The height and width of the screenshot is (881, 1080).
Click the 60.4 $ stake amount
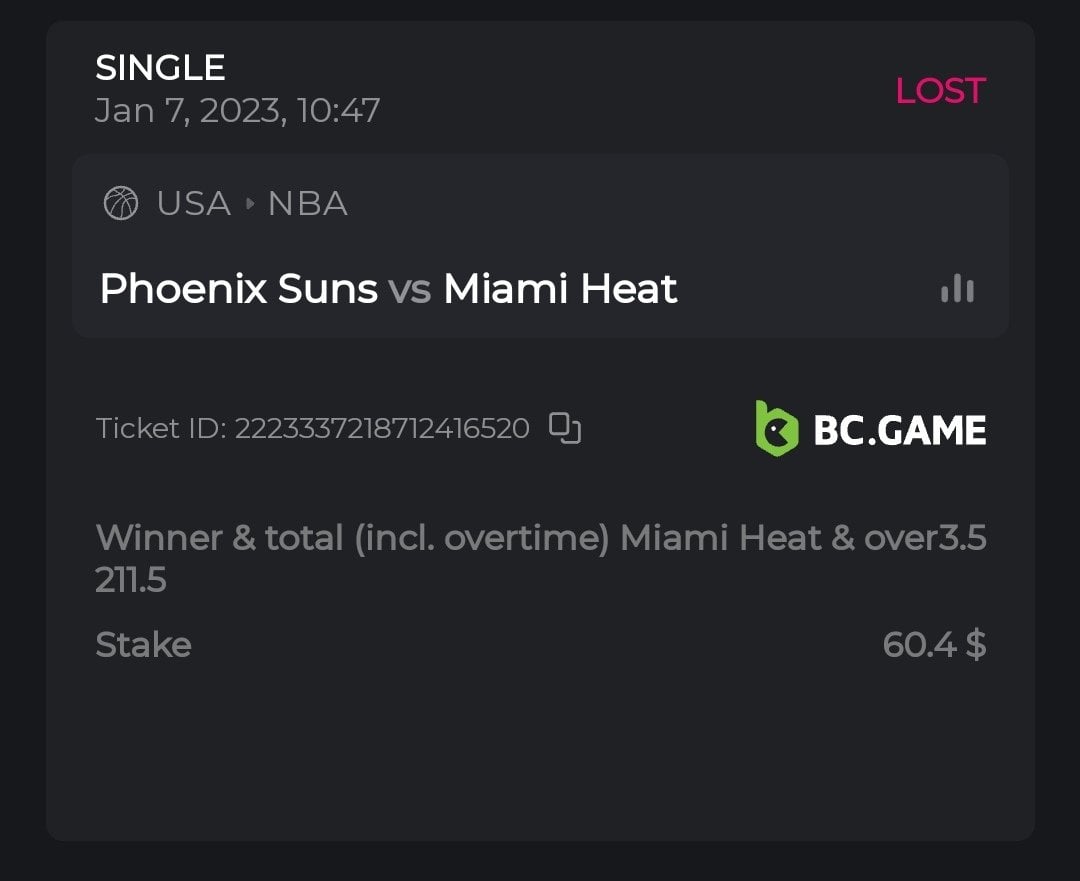[934, 645]
